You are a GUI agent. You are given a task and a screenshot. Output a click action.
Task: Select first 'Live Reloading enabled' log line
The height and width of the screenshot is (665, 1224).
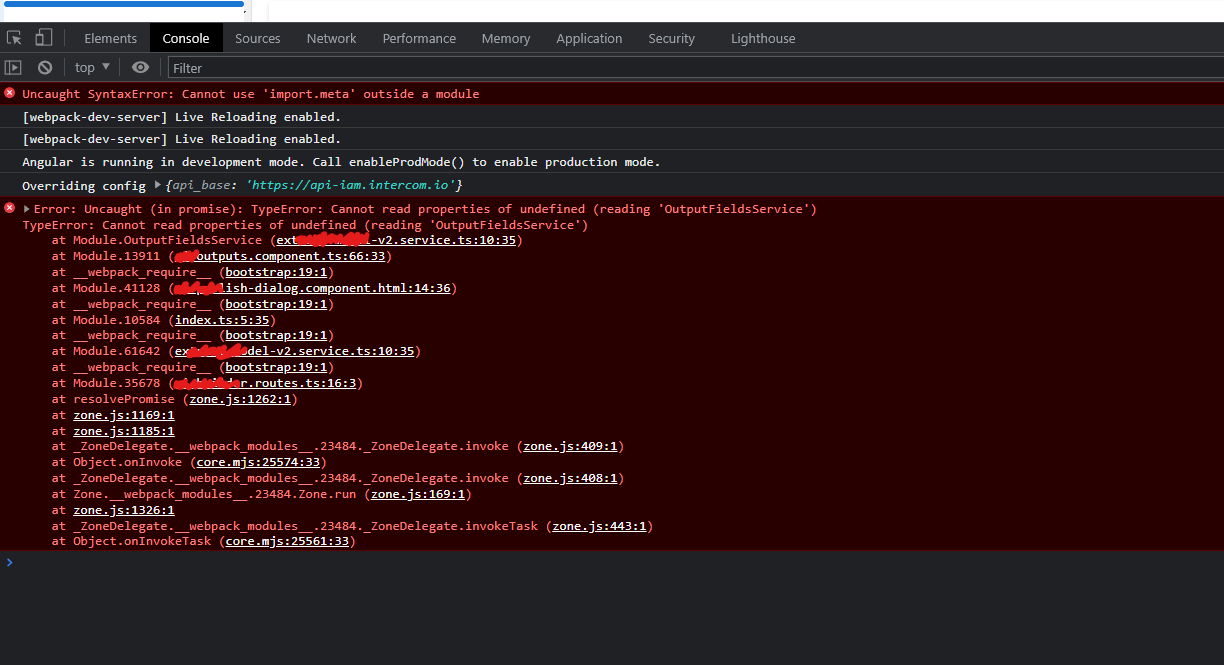pyautogui.click(x=181, y=117)
